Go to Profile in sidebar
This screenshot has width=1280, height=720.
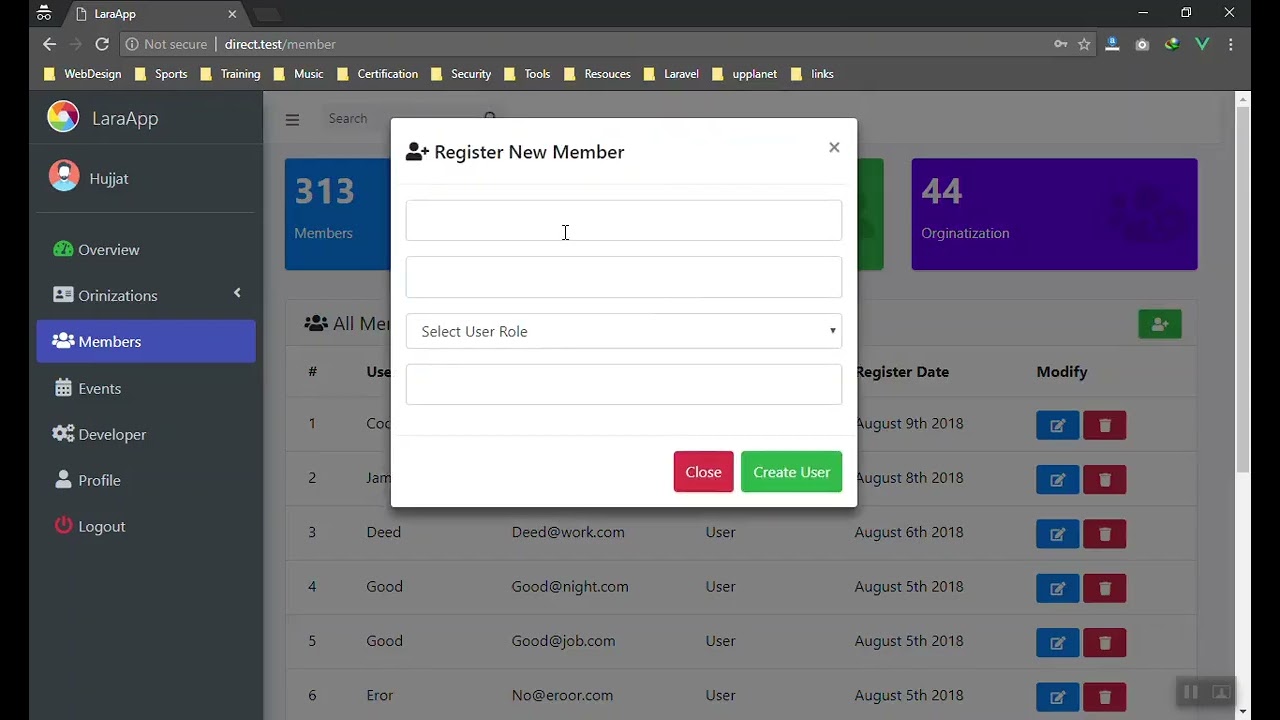click(x=146, y=480)
